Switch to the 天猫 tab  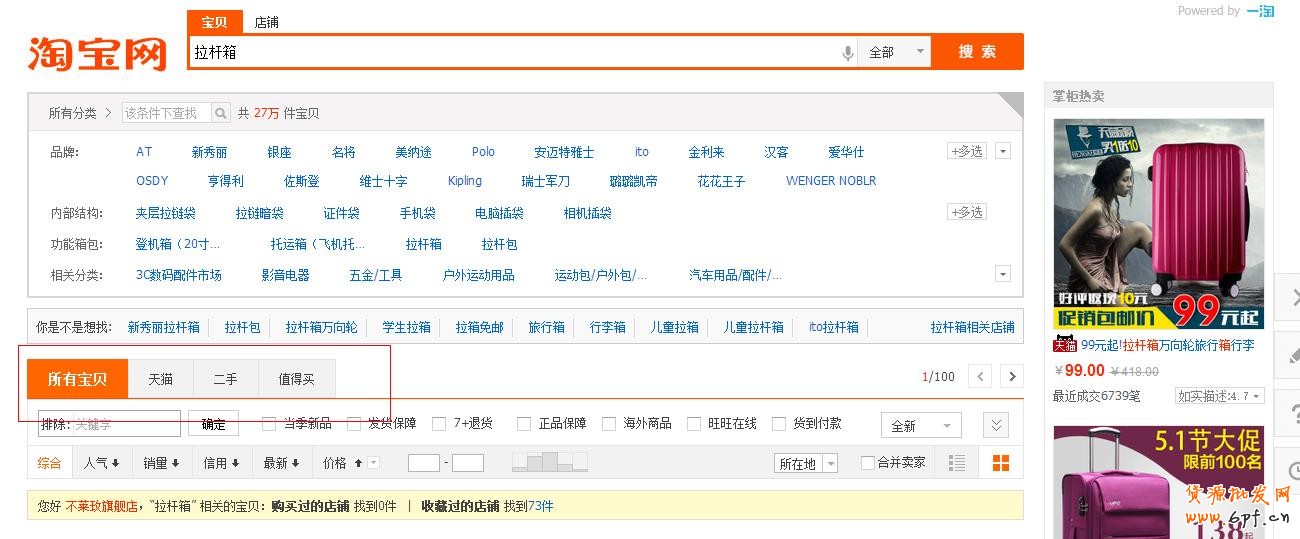point(160,379)
